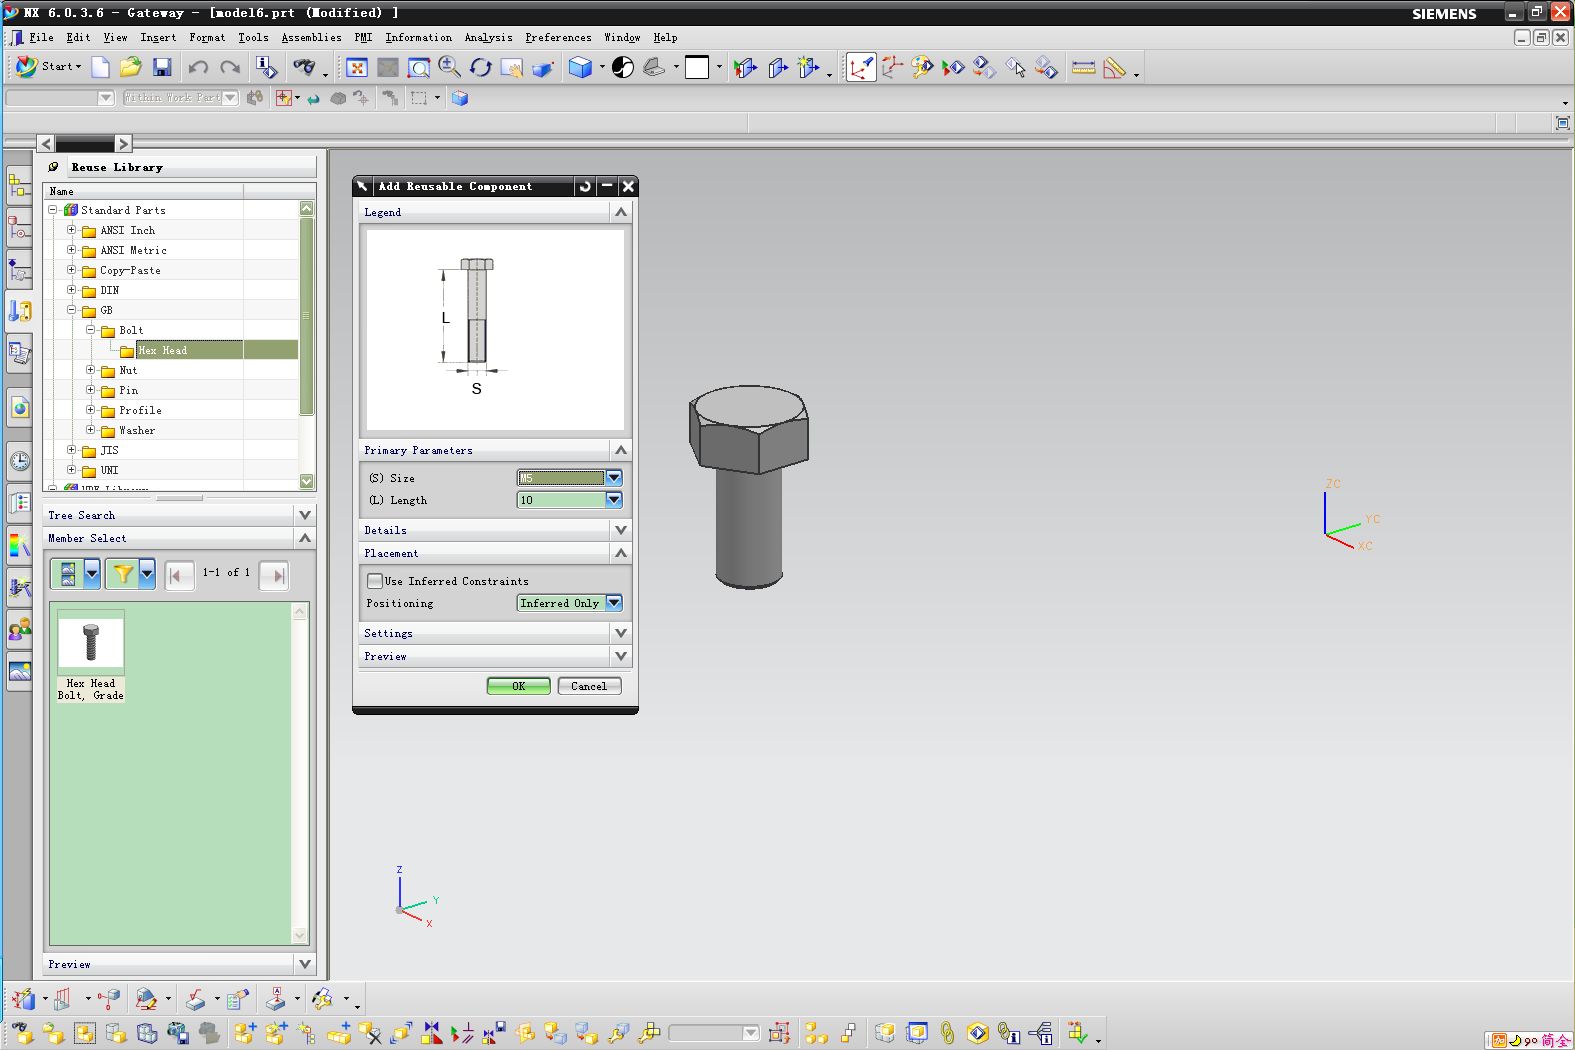The image size is (1575, 1050).
Task: Select the Hex Head Bolt thumbnail
Action: 91,643
